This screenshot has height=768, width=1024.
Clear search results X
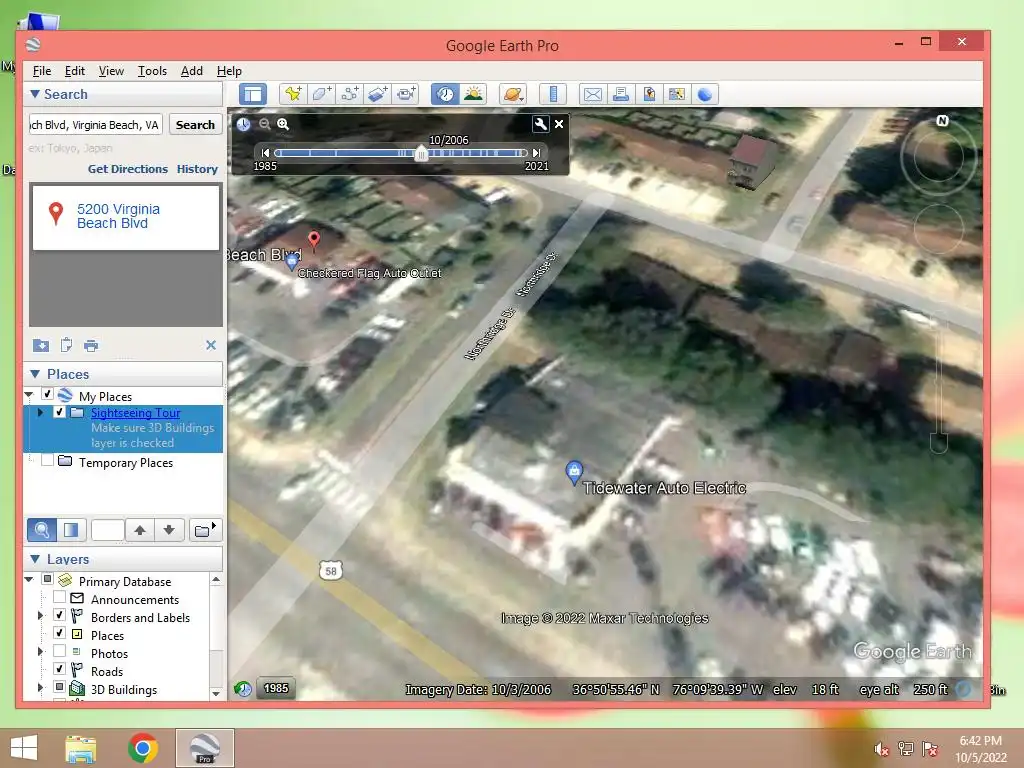tap(211, 345)
